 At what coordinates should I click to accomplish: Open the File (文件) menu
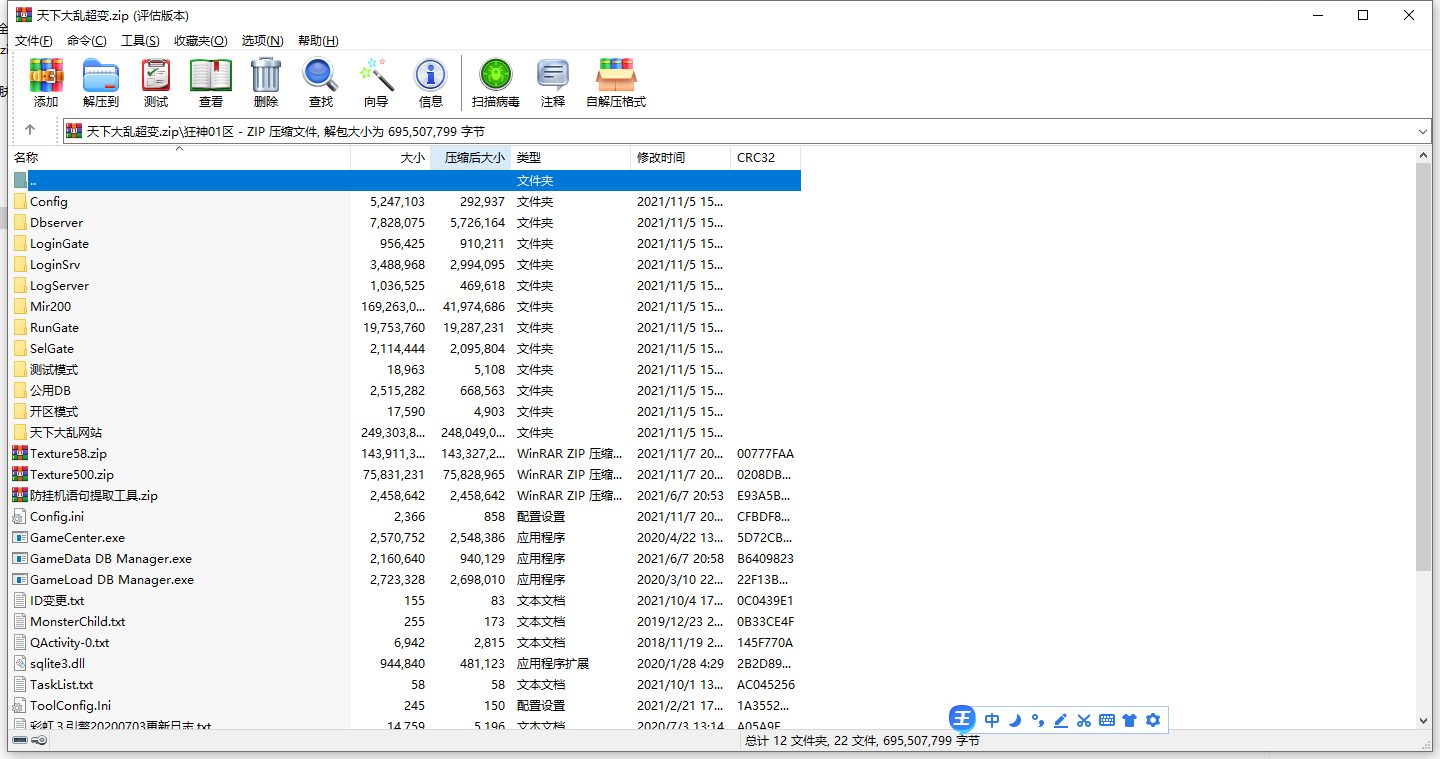pos(33,41)
